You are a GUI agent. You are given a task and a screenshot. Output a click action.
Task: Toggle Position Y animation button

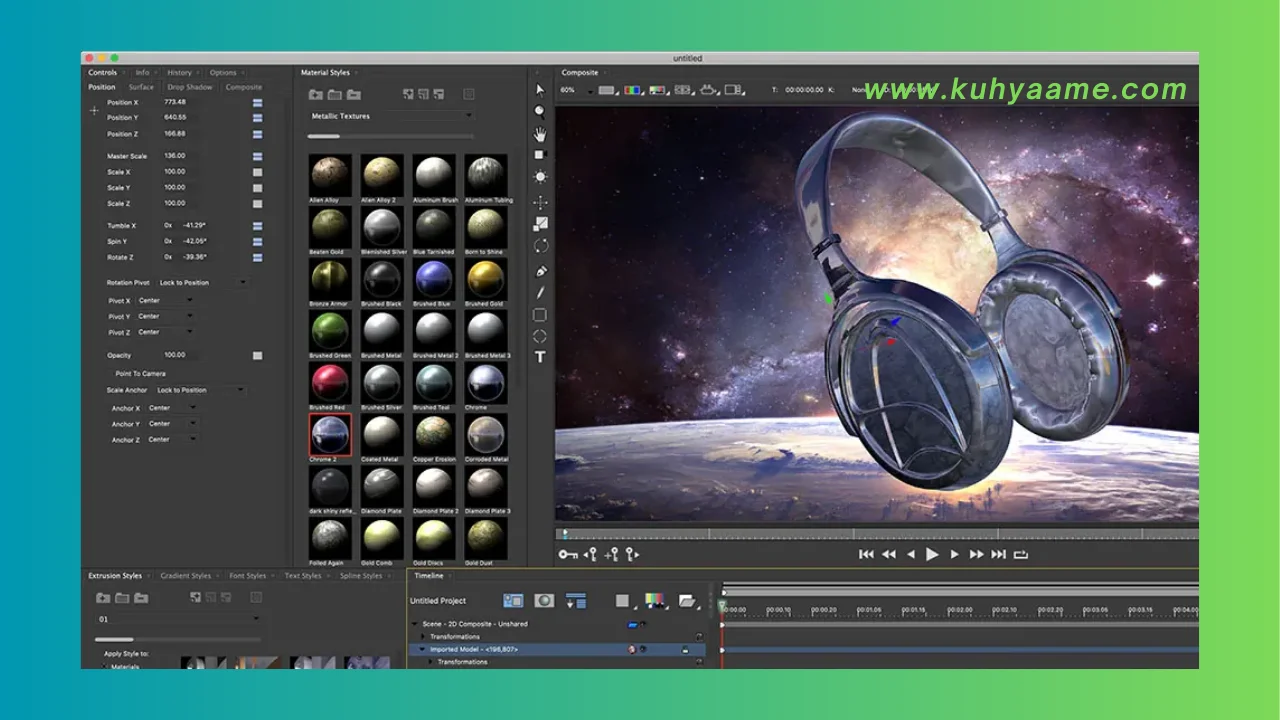click(x=257, y=118)
